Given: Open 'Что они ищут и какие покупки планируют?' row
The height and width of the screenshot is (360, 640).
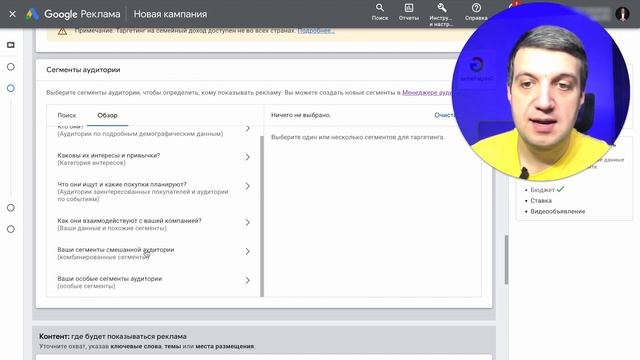Looking at the screenshot, I should pos(153,191).
